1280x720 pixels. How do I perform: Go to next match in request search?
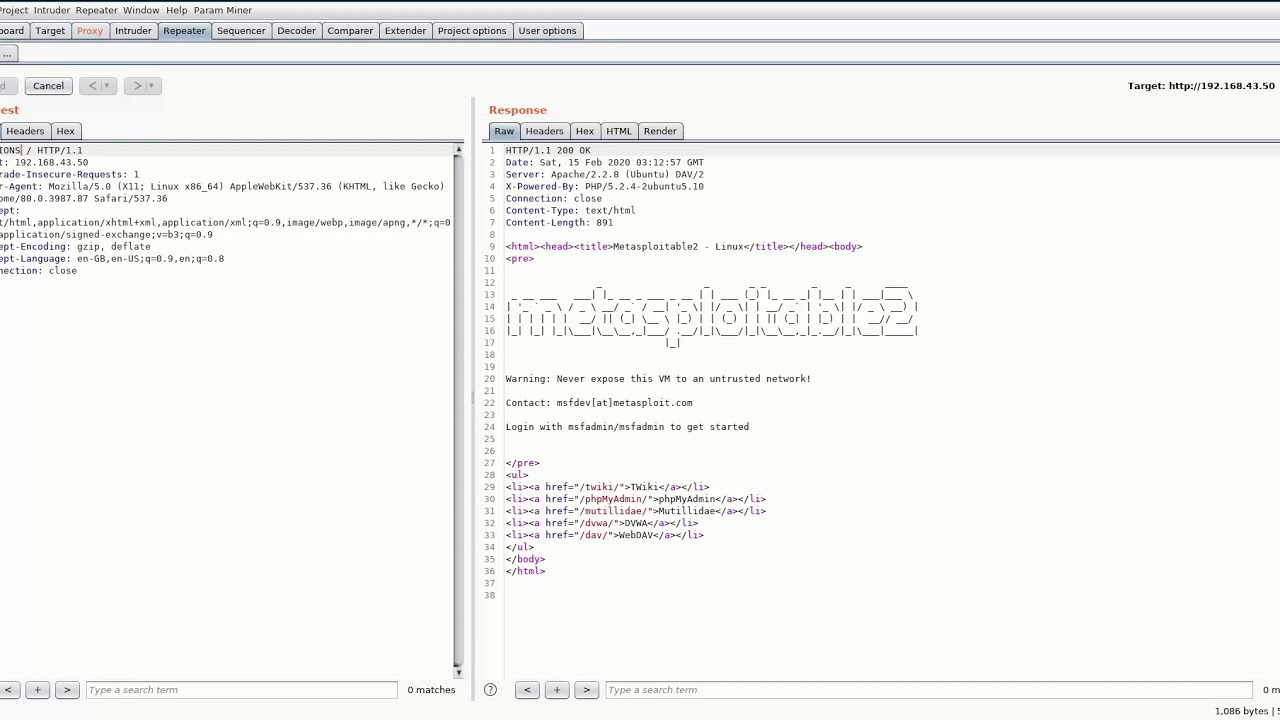67,690
